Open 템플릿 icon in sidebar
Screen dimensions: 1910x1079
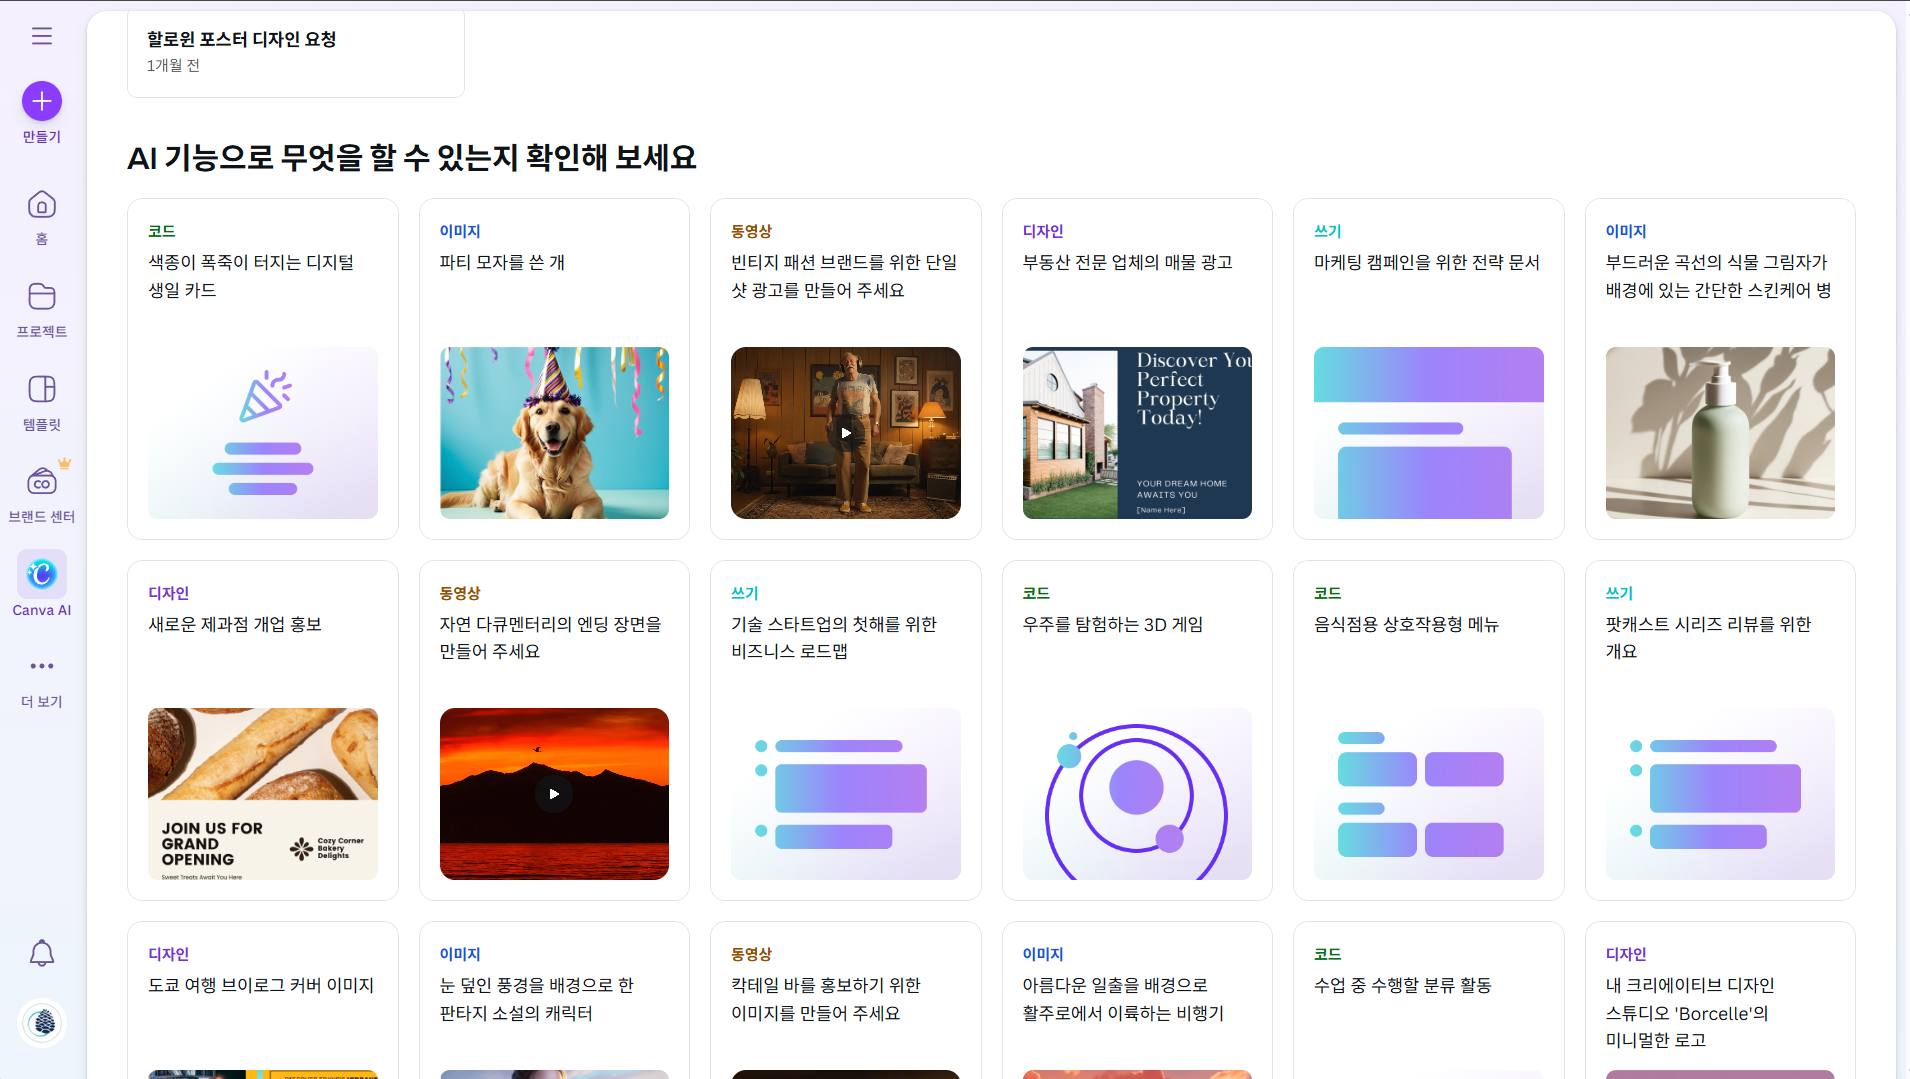point(42,389)
